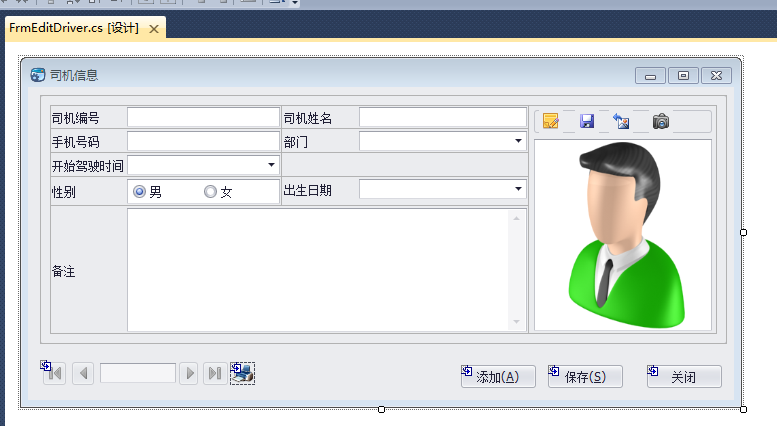Click the driver avatar picture
The image size is (777, 426).
pyautogui.click(x=623, y=235)
